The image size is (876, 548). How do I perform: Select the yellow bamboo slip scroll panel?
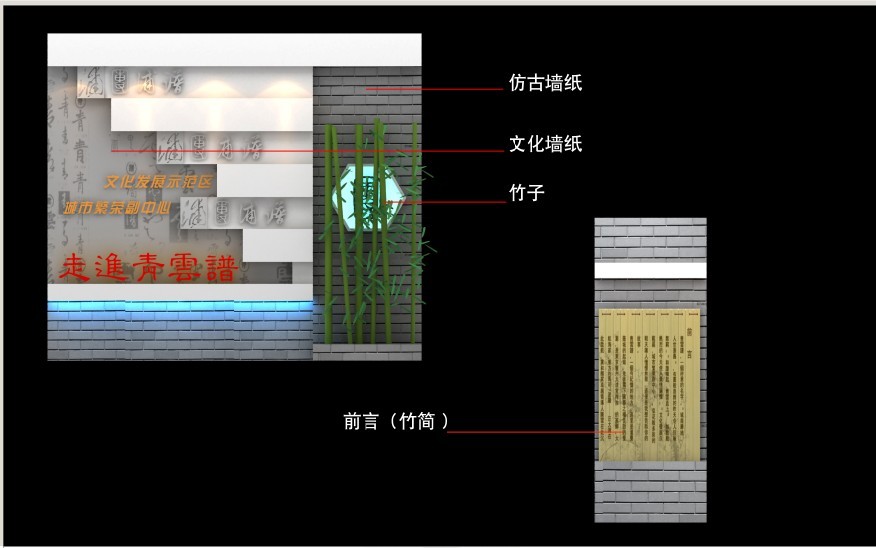tap(649, 385)
